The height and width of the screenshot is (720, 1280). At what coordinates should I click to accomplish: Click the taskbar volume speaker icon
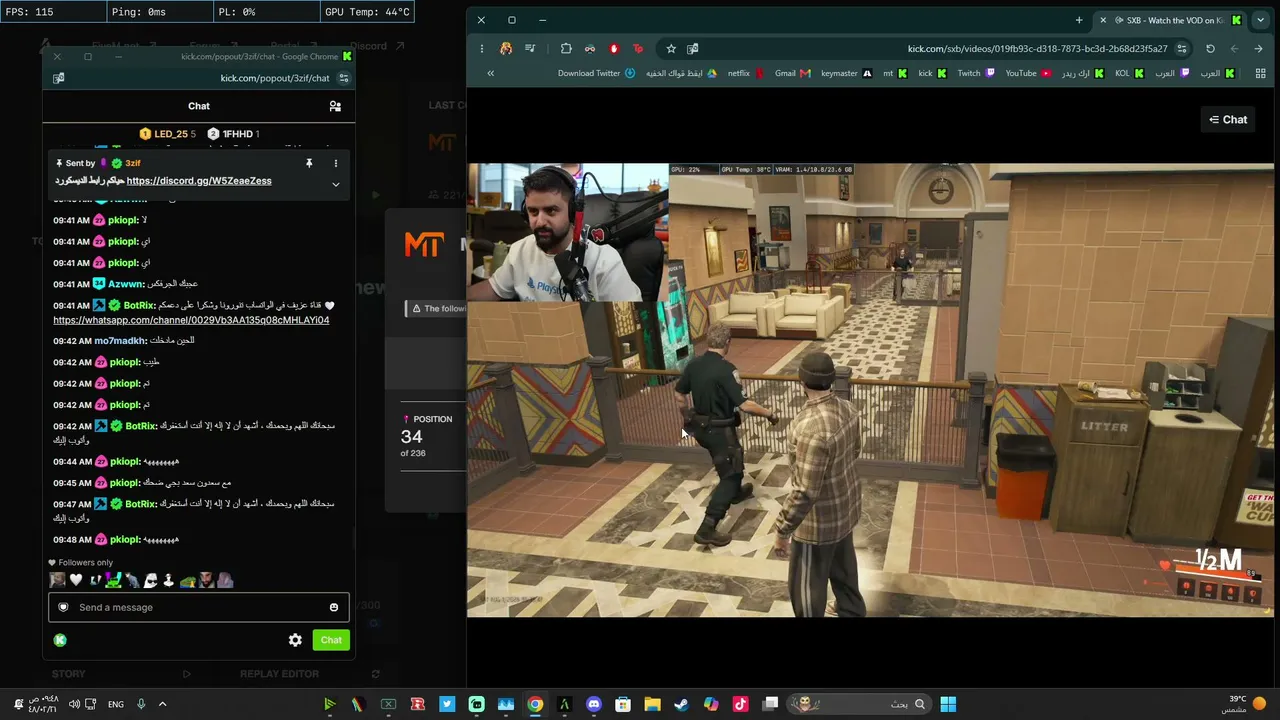coord(74,704)
